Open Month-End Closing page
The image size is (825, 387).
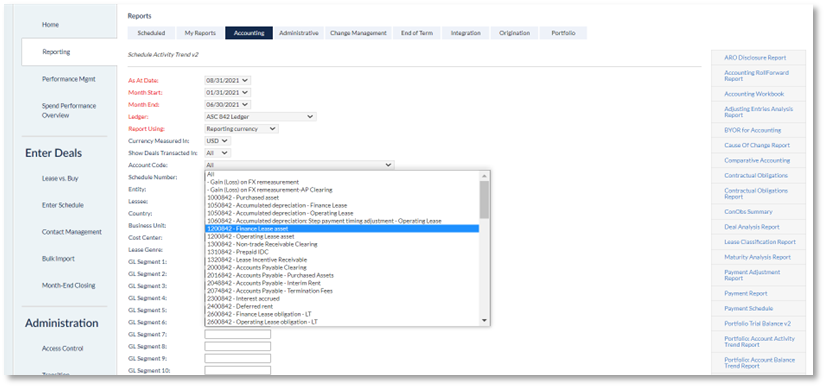click(68, 286)
